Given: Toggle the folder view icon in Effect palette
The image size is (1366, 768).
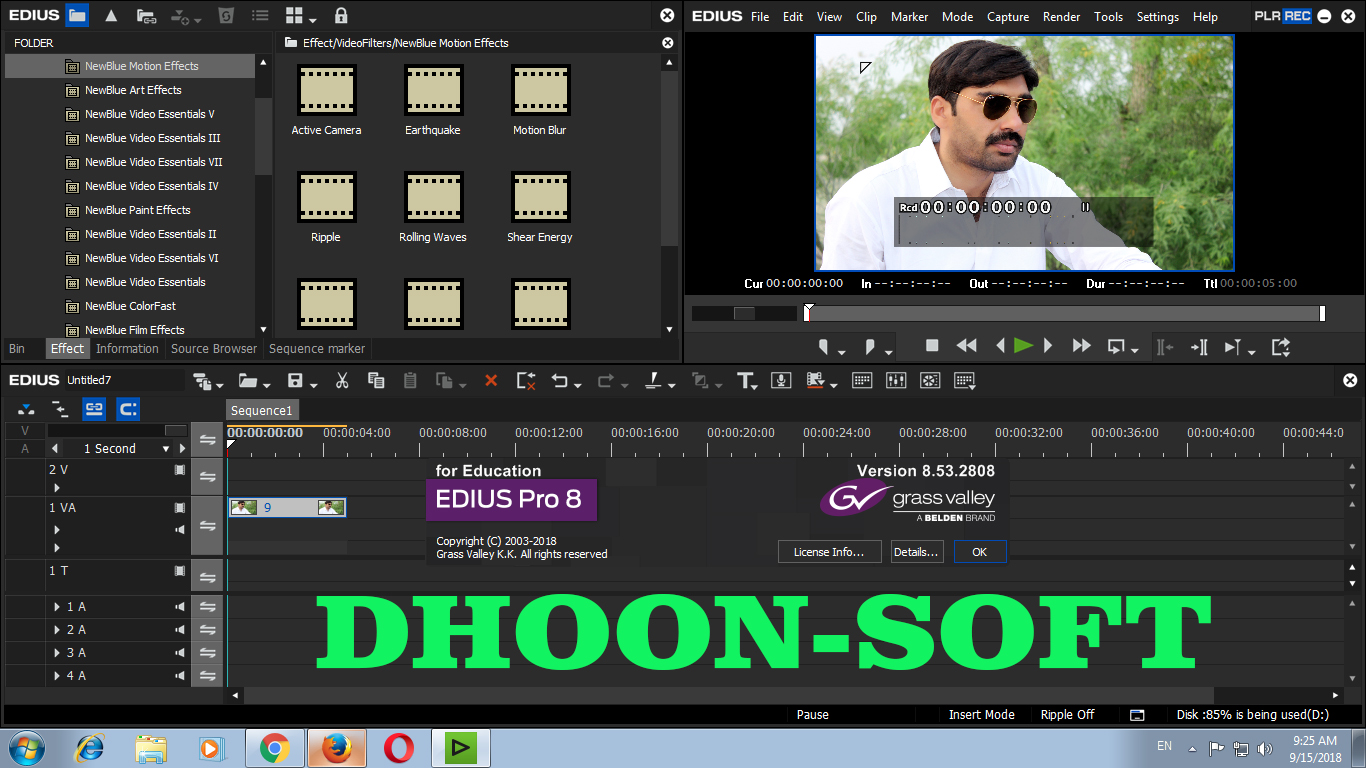Looking at the screenshot, I should click(77, 16).
